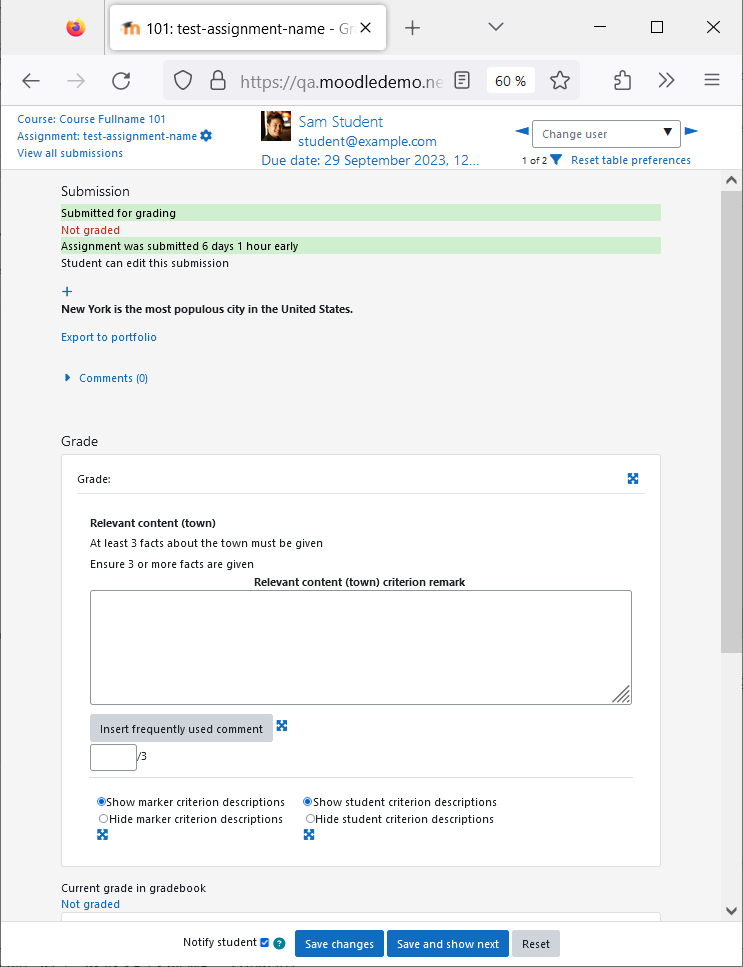
Task: Click red 'Not graded' submission status
Action: click(90, 230)
